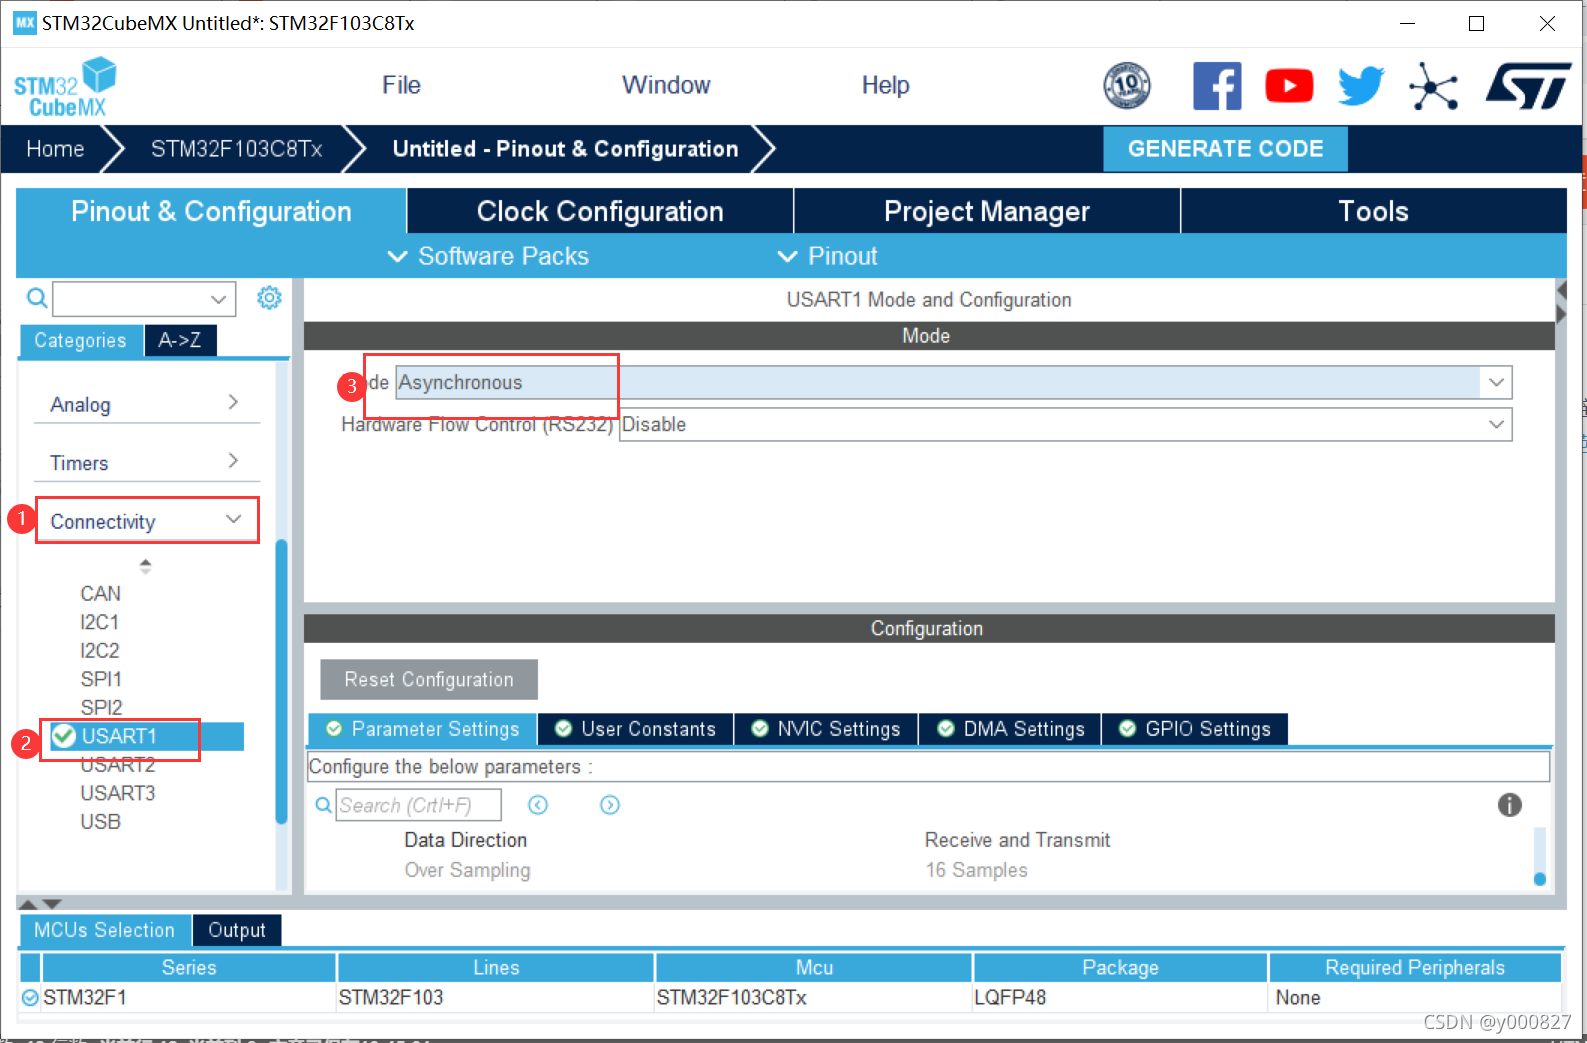Click the parameter search magnifier icon

tap(323, 805)
